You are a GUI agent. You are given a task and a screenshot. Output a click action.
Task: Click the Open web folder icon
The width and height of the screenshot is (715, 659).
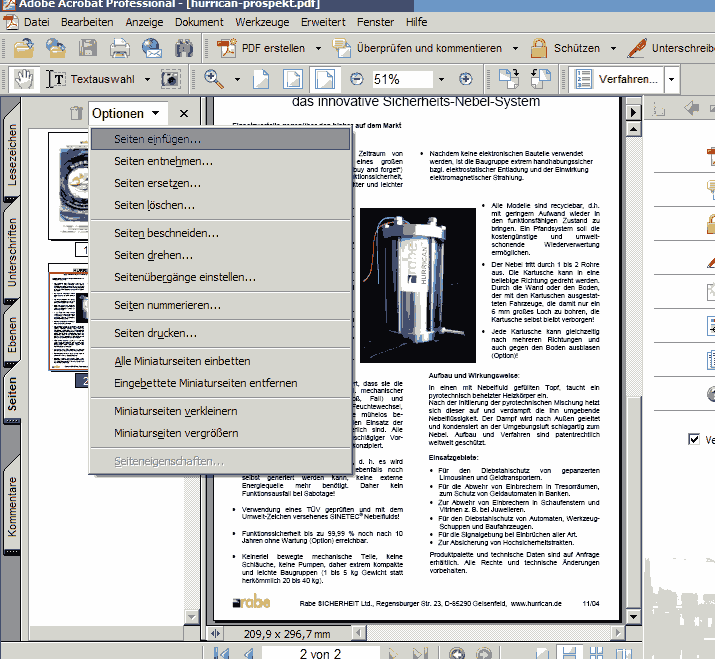pyautogui.click(x=56, y=48)
